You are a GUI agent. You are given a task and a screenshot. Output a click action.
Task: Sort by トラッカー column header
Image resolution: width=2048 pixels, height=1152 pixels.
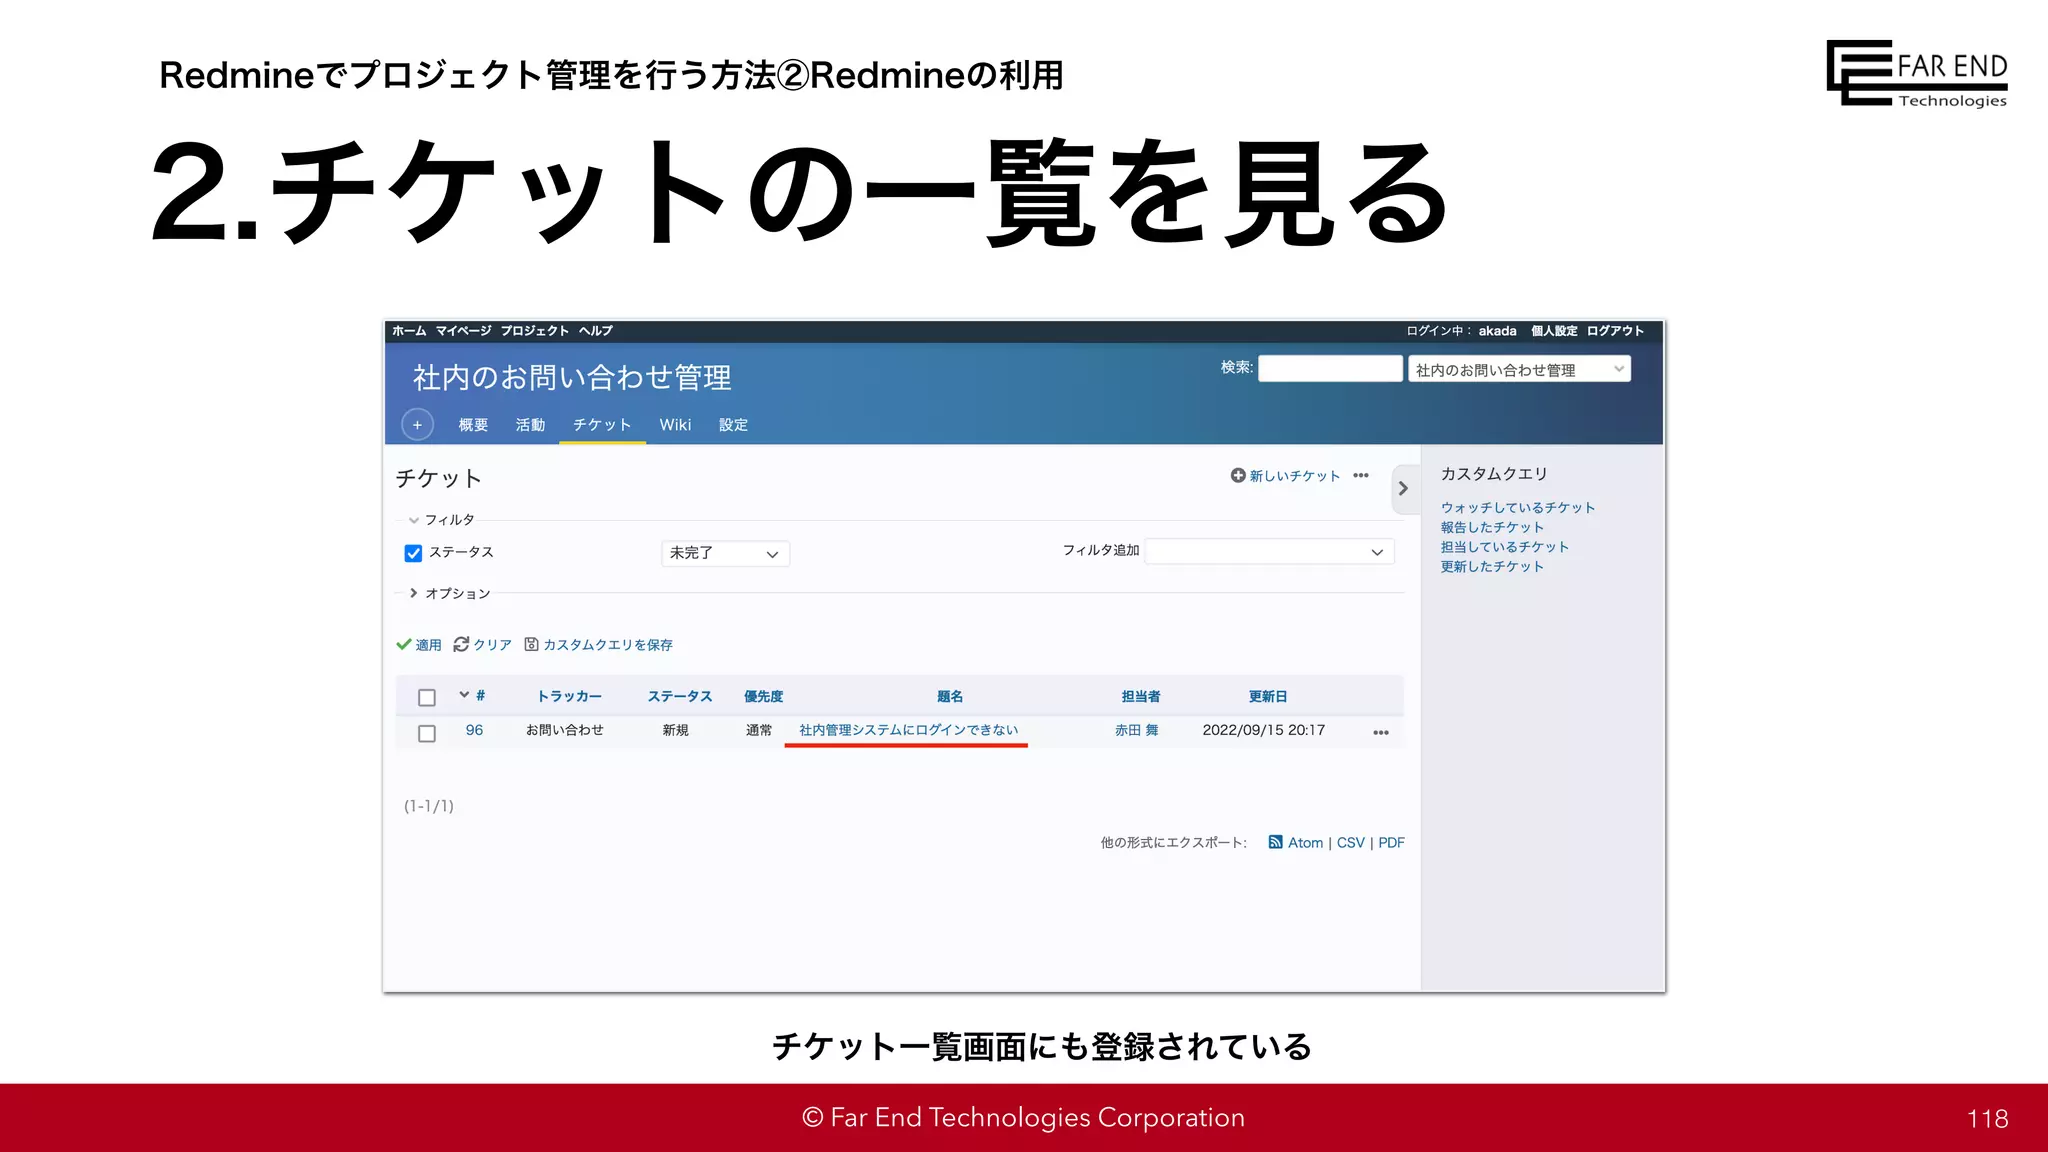pos(569,696)
